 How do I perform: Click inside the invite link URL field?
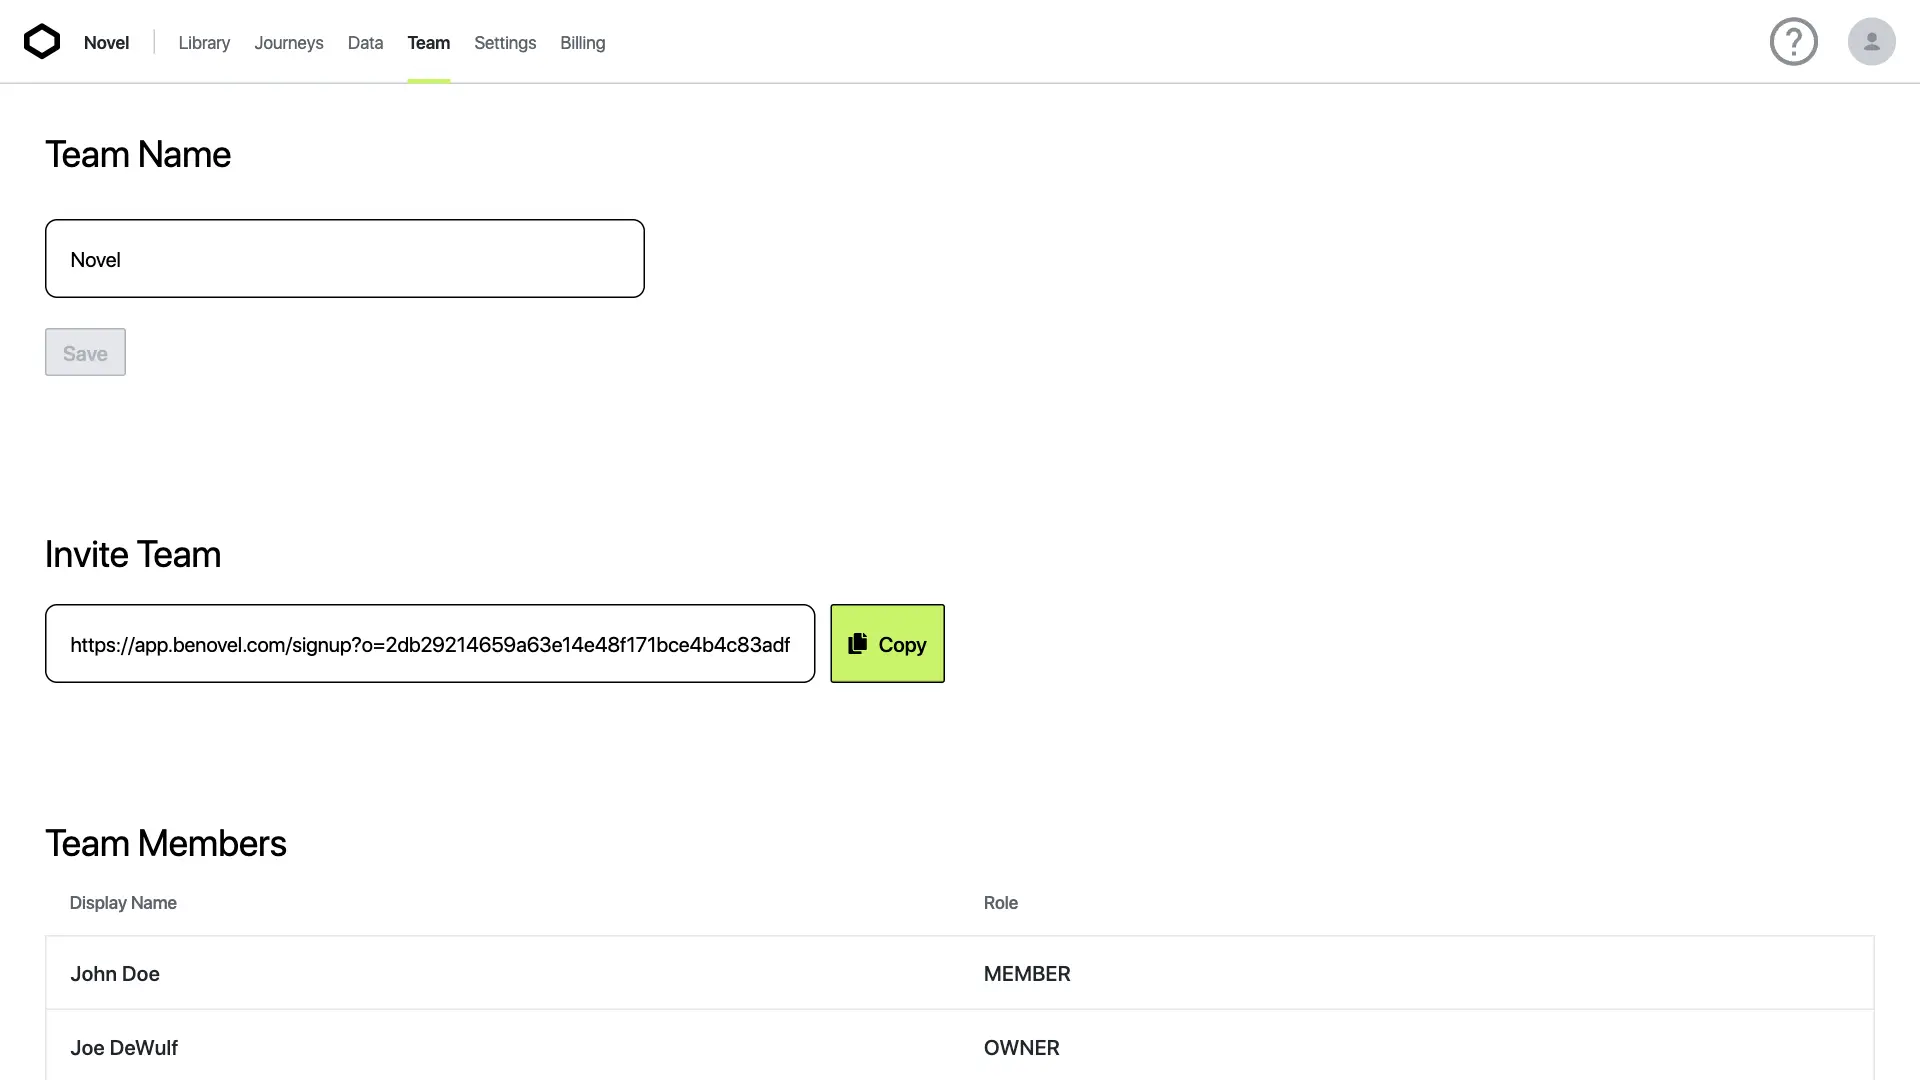[430, 644]
